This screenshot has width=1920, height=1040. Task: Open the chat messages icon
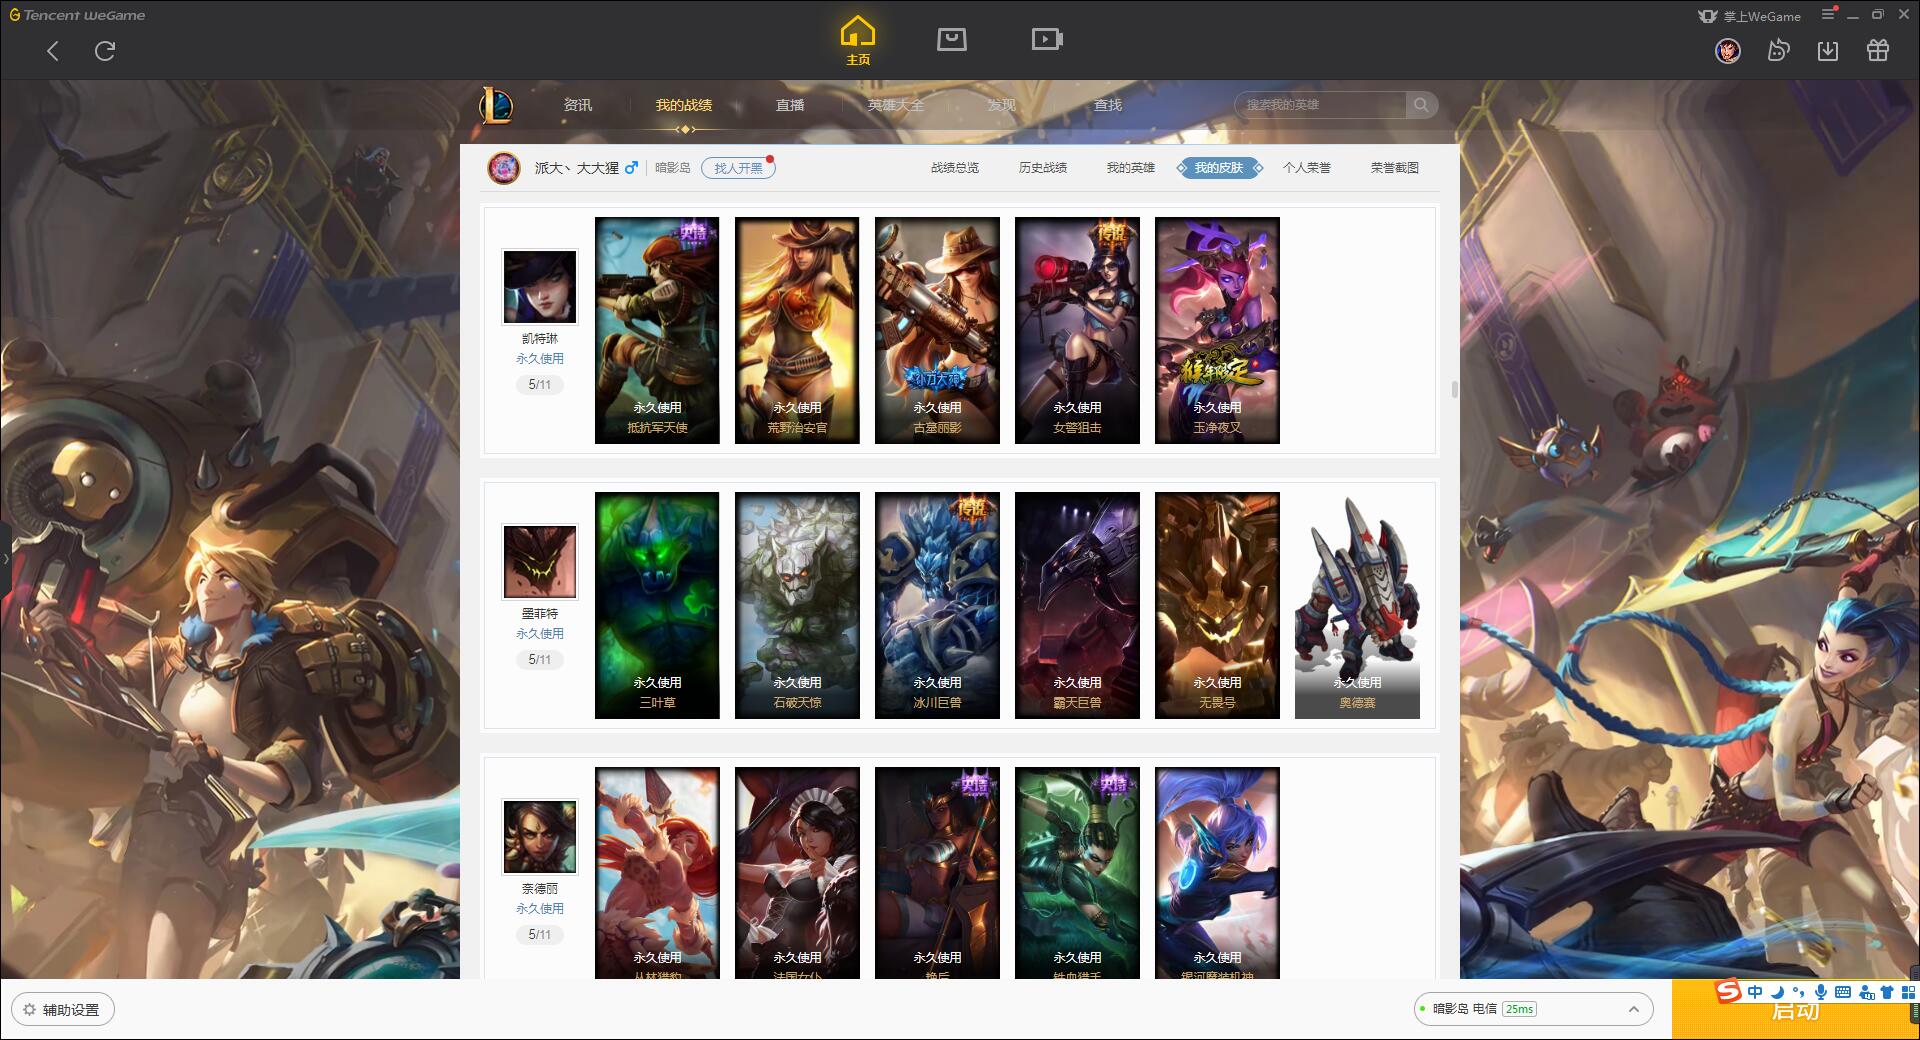tap(1778, 51)
